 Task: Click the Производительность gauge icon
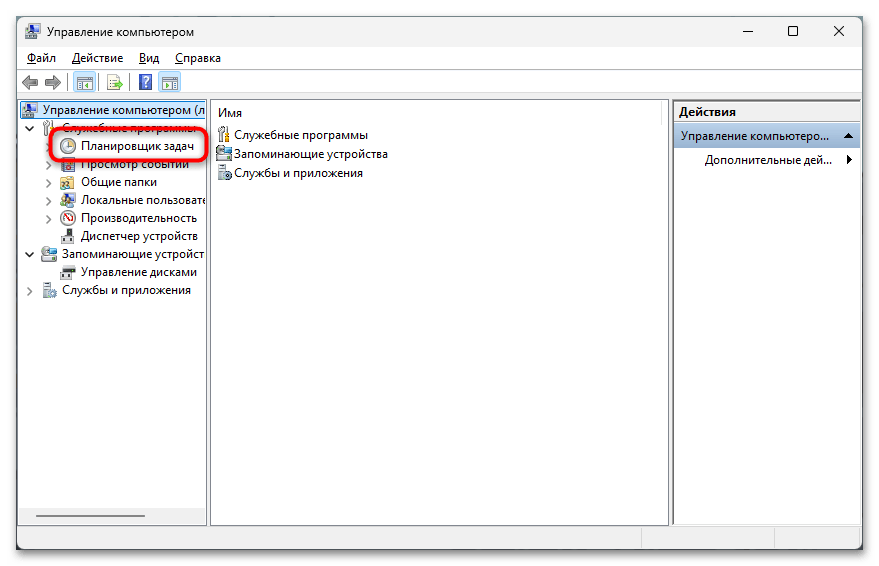tap(68, 218)
